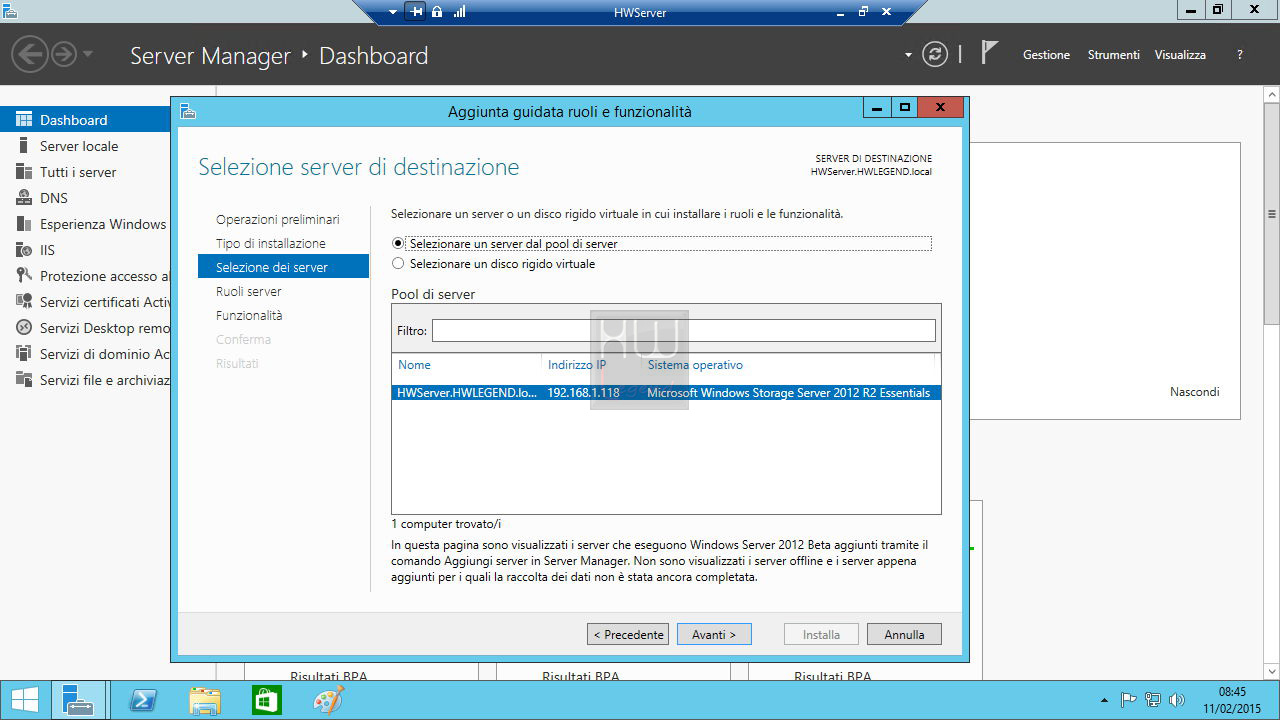This screenshot has height=720, width=1280.
Task: Open the notifications flag icon
Action: [989, 53]
